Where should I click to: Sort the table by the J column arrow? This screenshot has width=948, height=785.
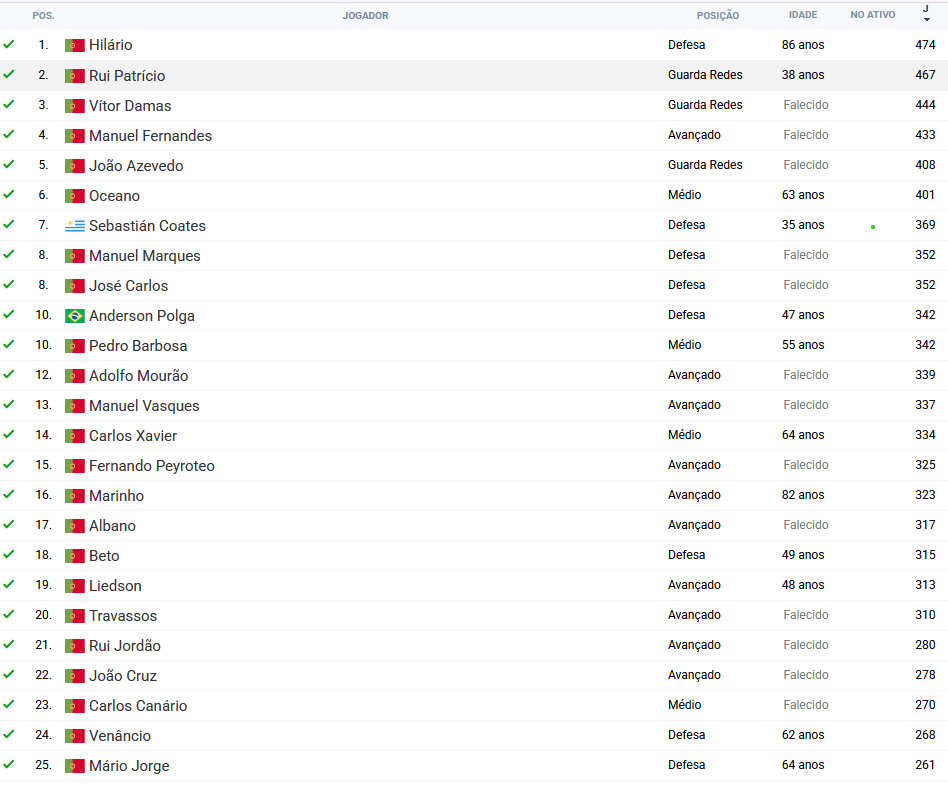pos(926,19)
